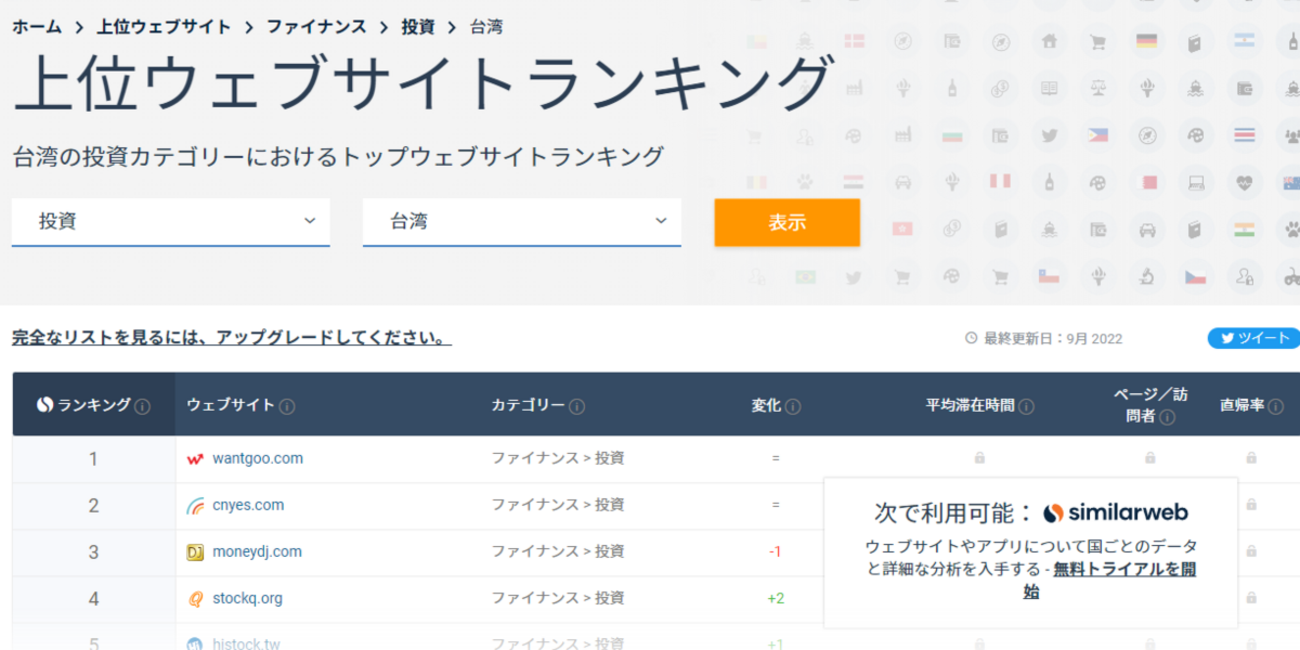Open the 上位ウェブサイト breadcrumb
This screenshot has height=650, width=1300.
click(164, 27)
